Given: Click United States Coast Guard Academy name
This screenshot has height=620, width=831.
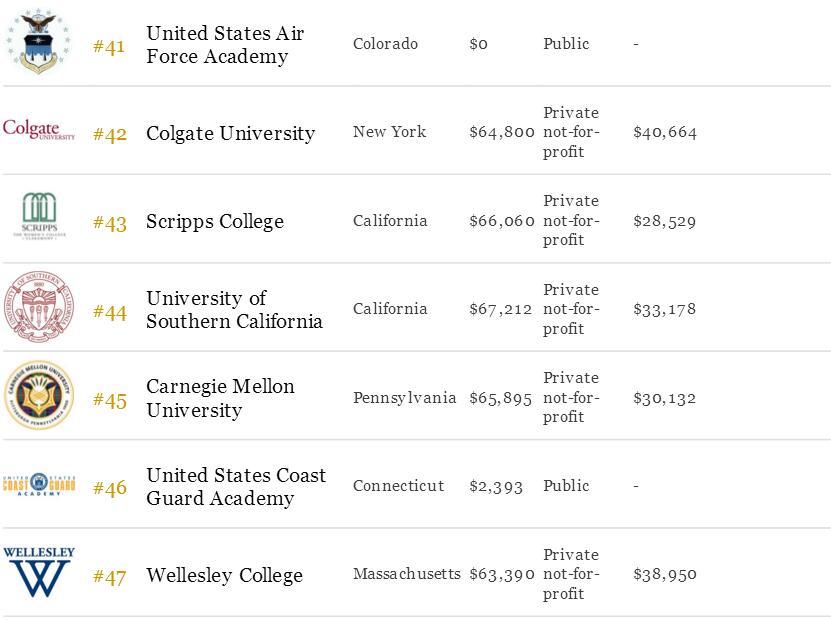Looking at the screenshot, I should click(x=236, y=486).
